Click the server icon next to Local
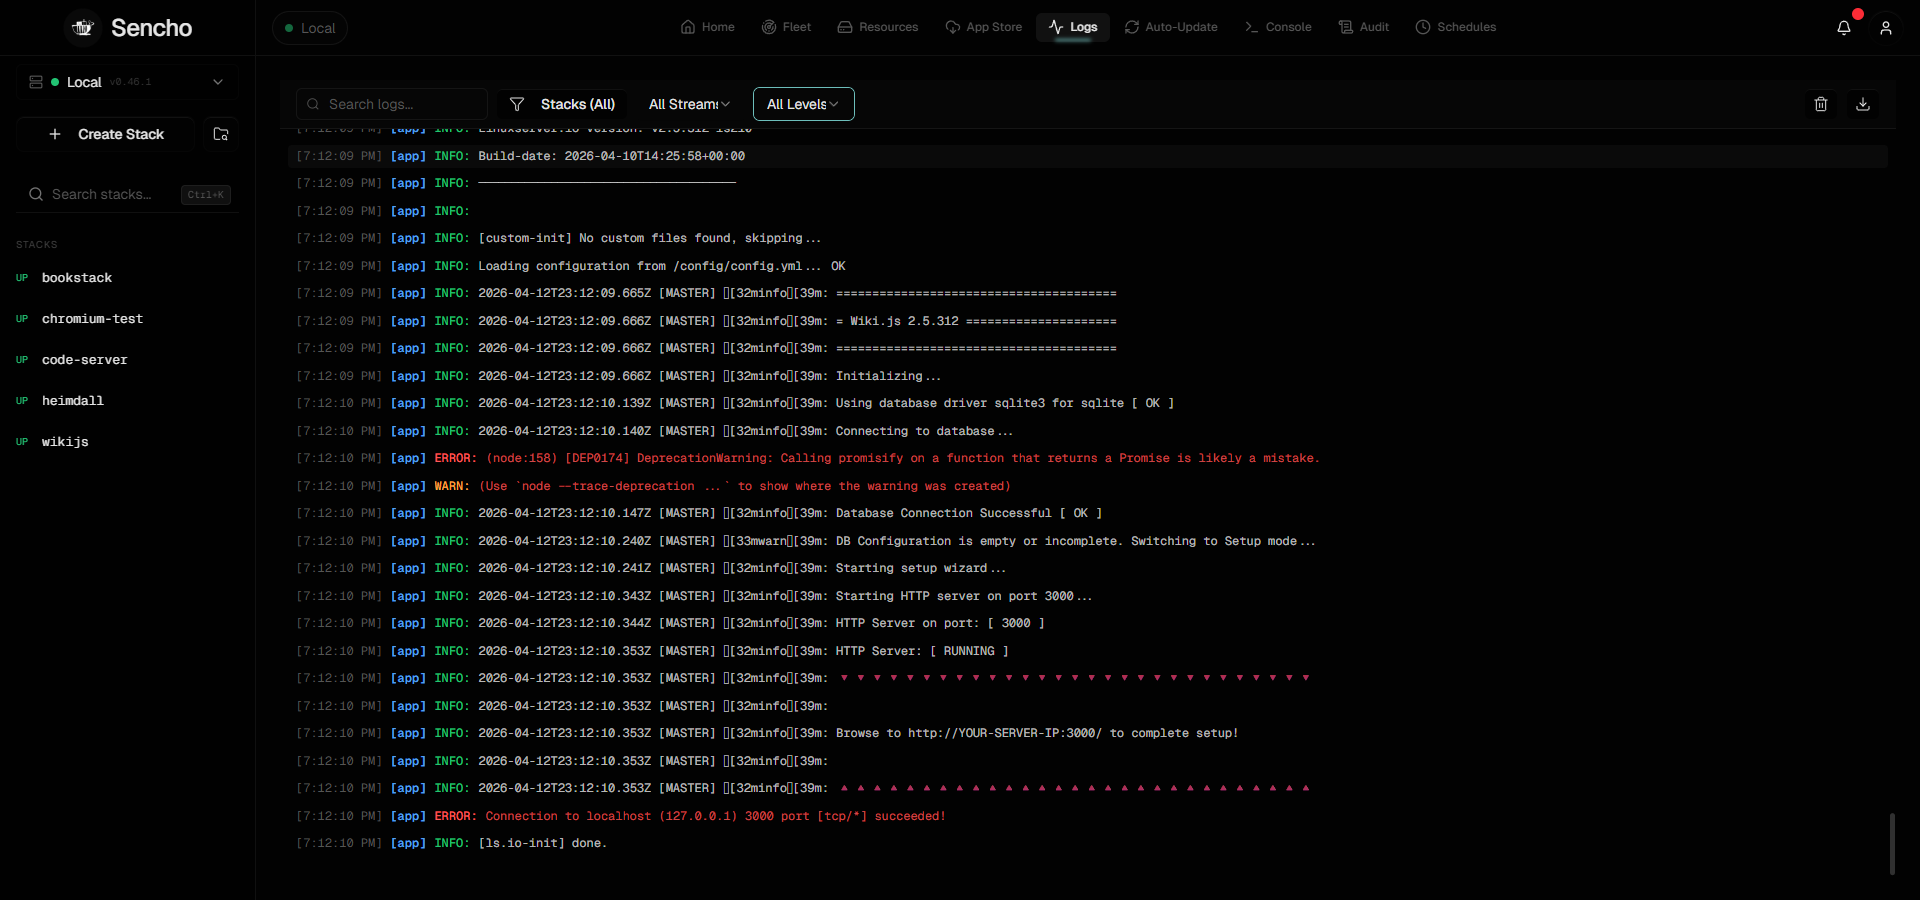 (x=36, y=82)
